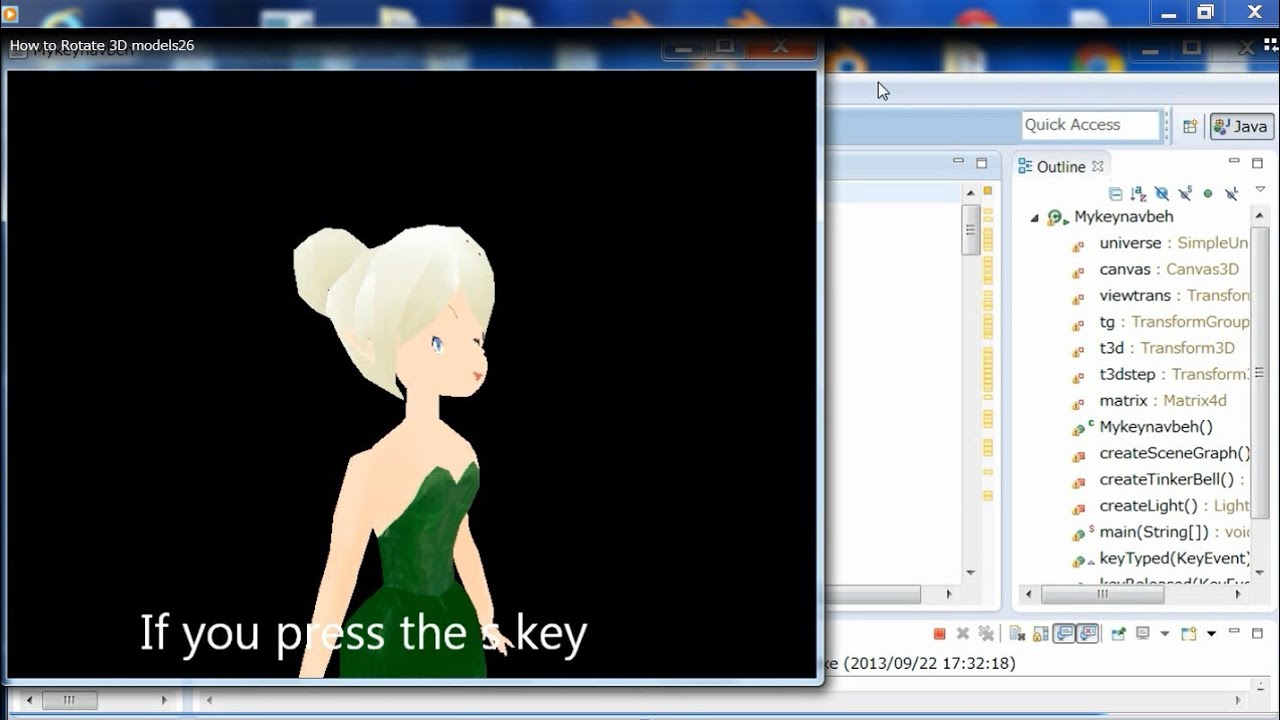Collapse All in Outline toolbar
This screenshot has height=720, width=1280.
pyautogui.click(x=1115, y=194)
